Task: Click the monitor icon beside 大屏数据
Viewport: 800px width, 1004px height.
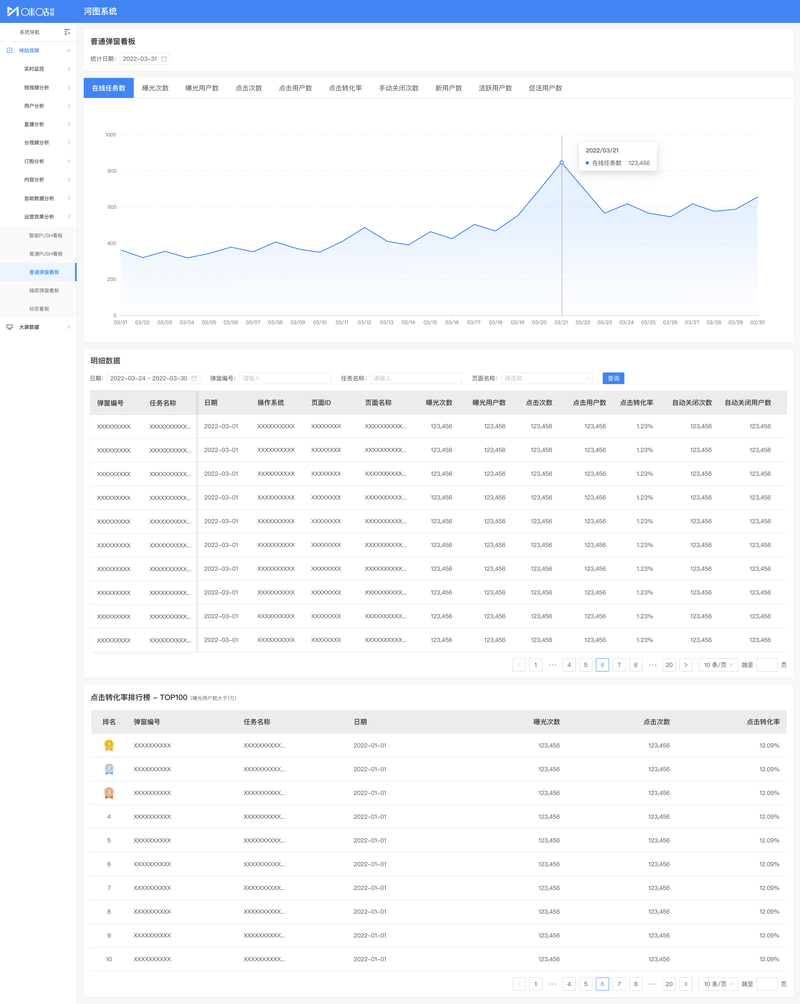Action: click(10, 327)
